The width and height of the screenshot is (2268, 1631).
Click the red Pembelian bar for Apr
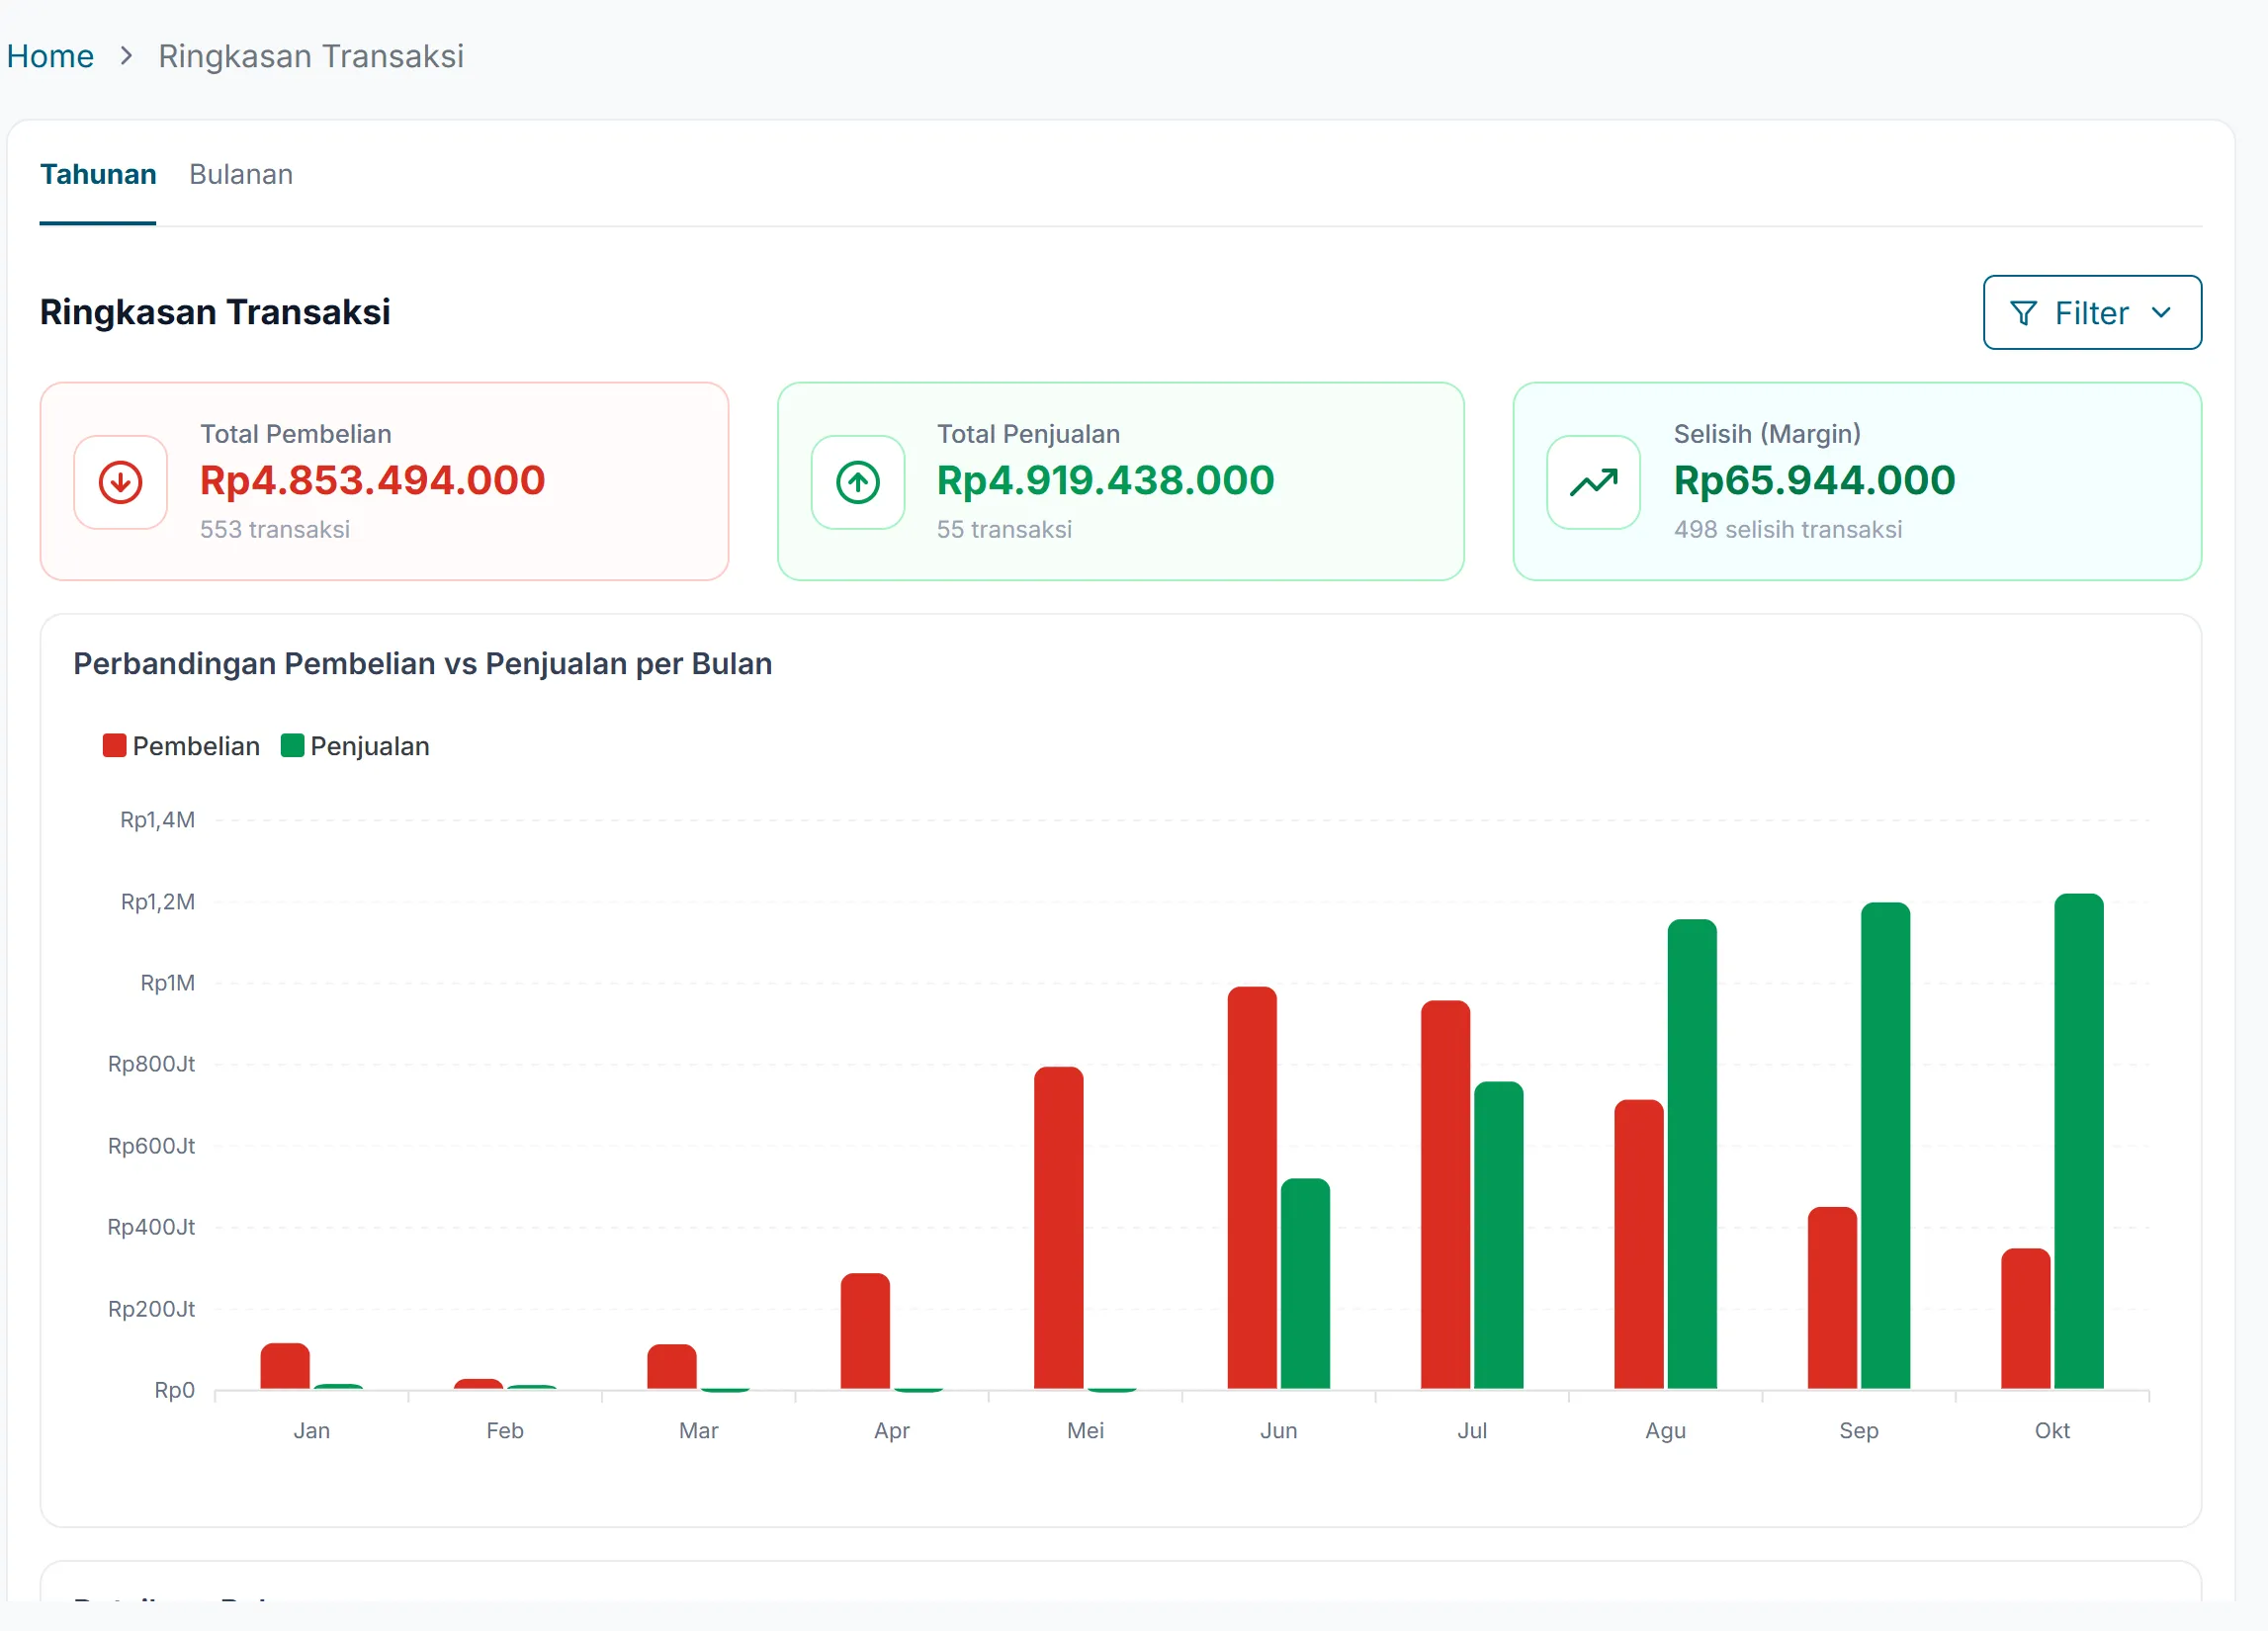pyautogui.click(x=865, y=1331)
